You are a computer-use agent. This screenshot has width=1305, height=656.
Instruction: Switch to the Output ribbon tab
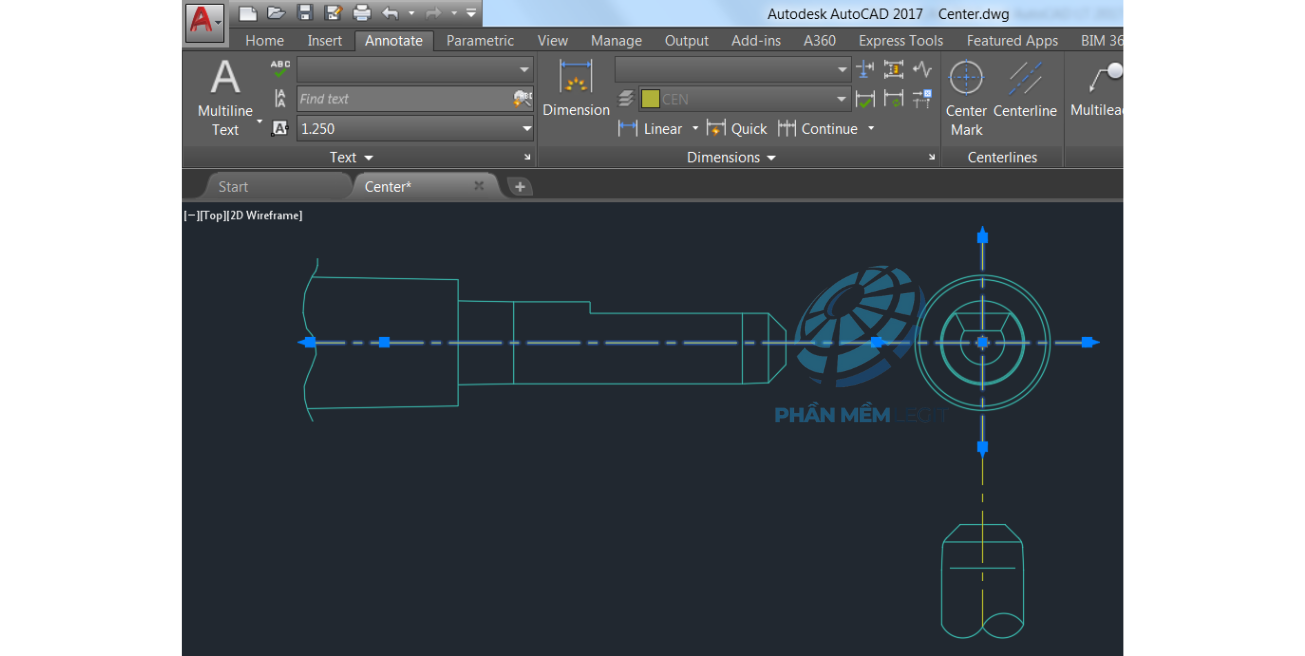coord(687,41)
